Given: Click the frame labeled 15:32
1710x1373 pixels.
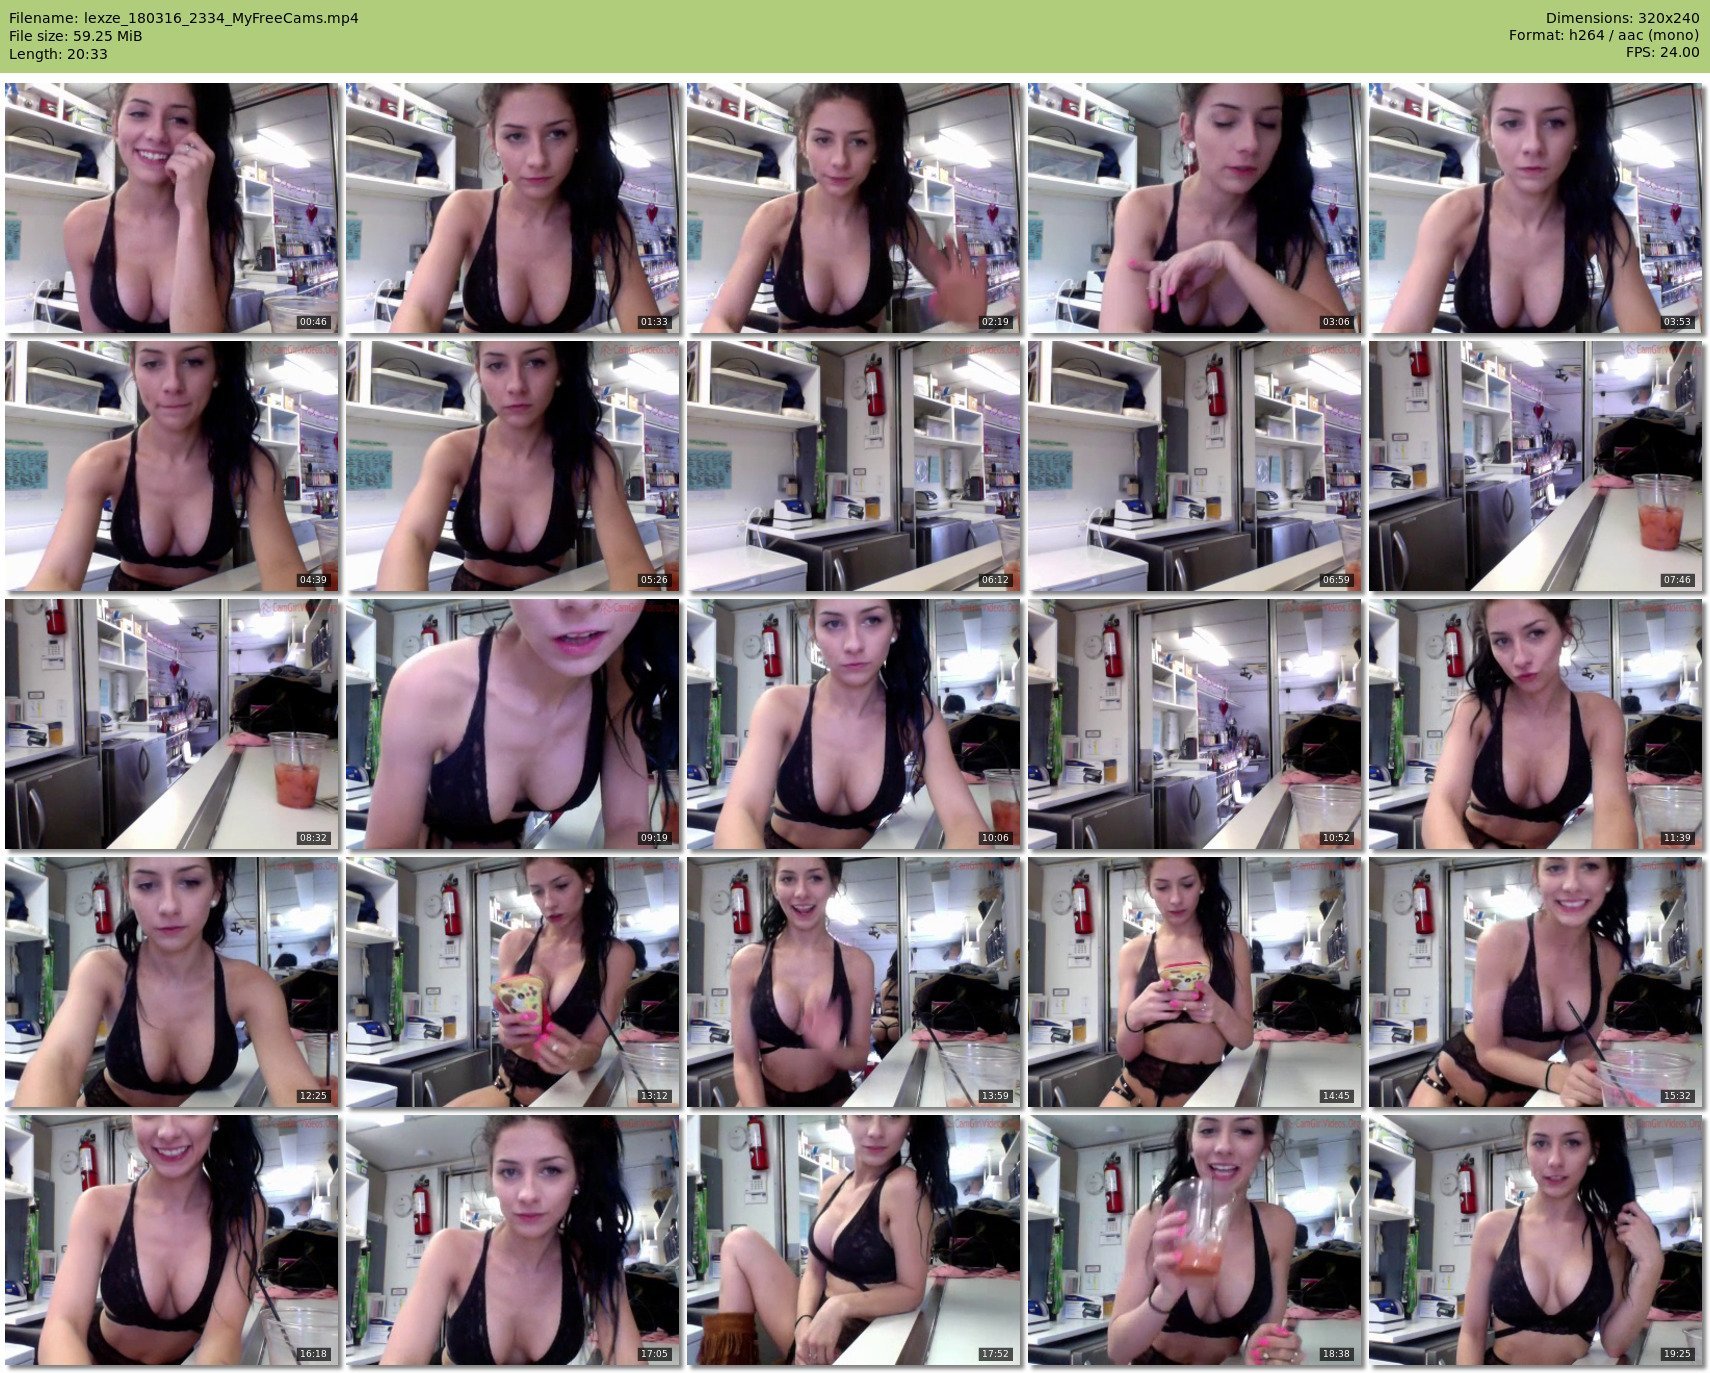Looking at the screenshot, I should [x=1535, y=982].
